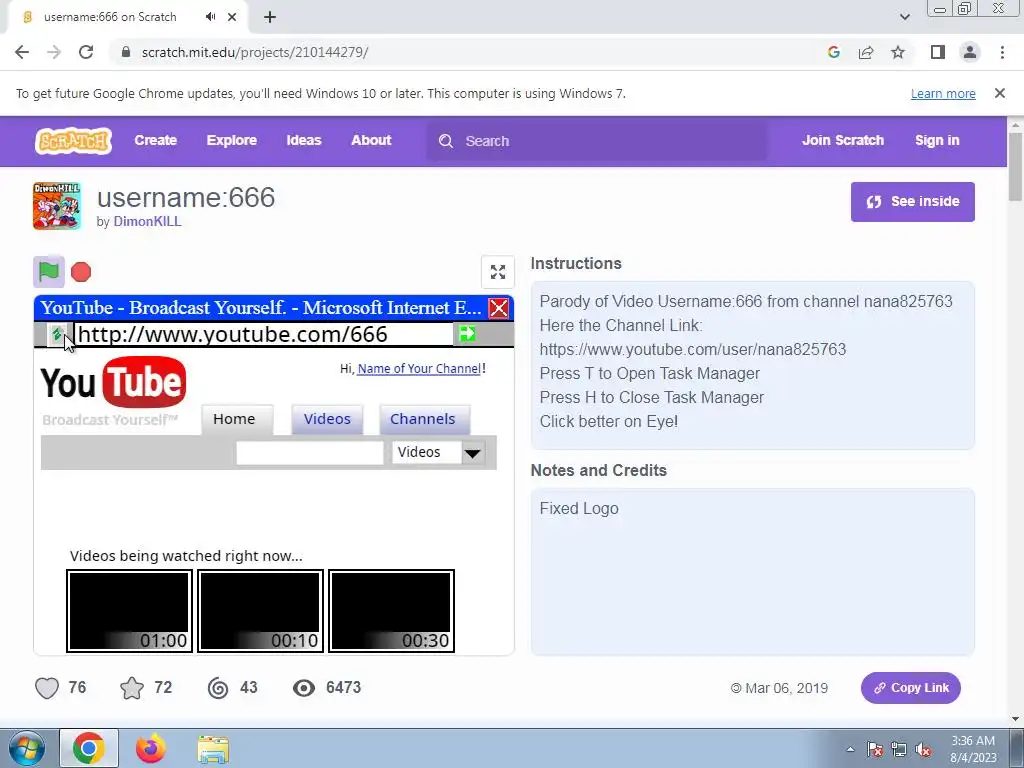The height and width of the screenshot is (768, 1024).
Task: Share this page icon
Action: click(x=866, y=52)
